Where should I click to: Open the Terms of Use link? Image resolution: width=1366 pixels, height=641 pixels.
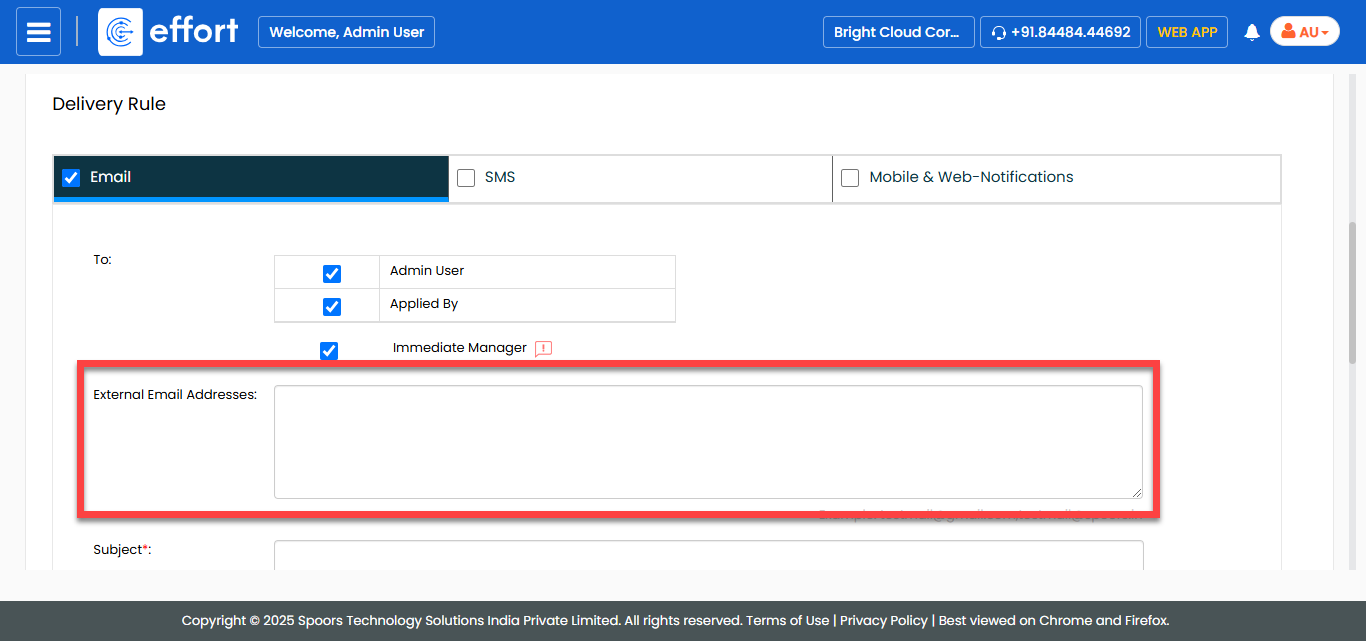(x=788, y=620)
